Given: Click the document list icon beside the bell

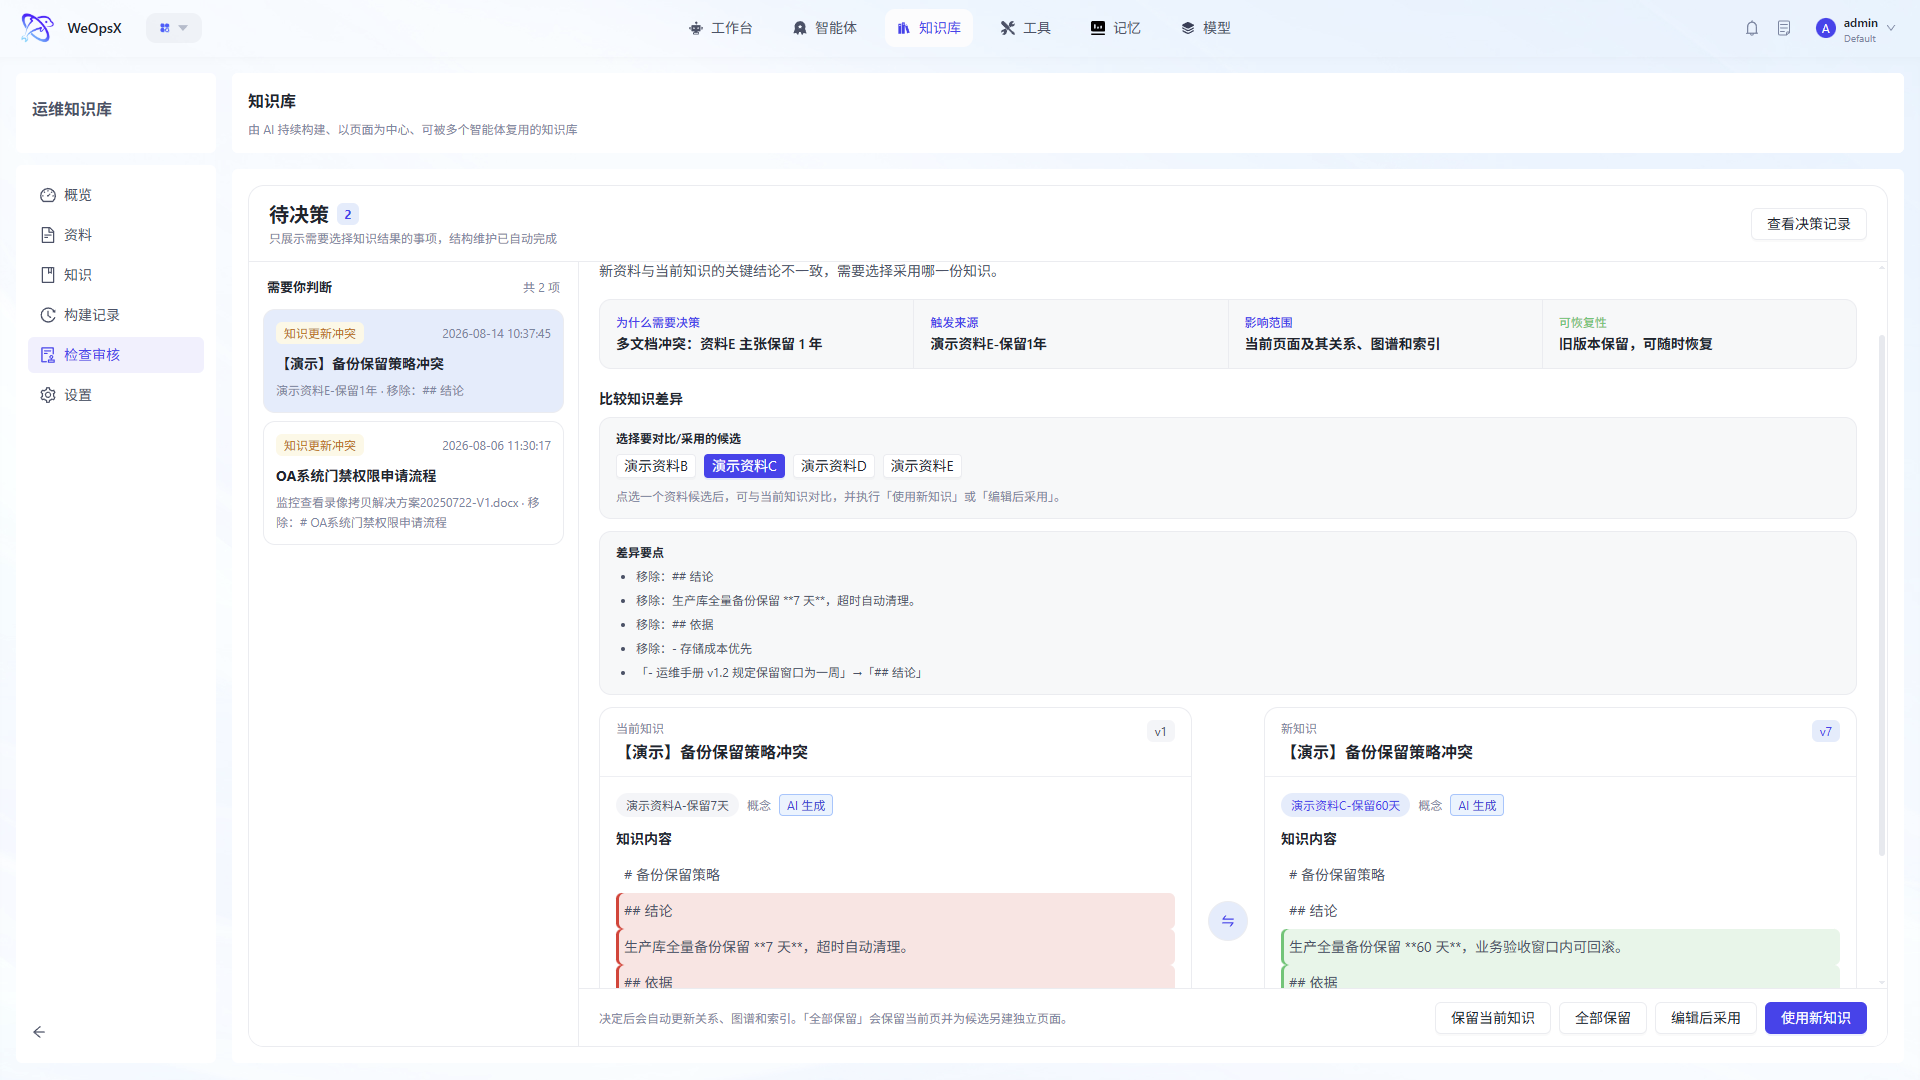Looking at the screenshot, I should [1784, 28].
